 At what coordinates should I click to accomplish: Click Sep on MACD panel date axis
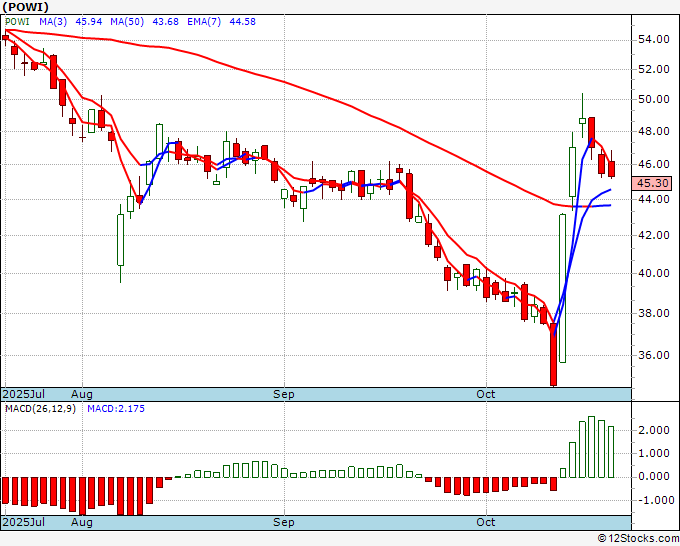coord(284,522)
